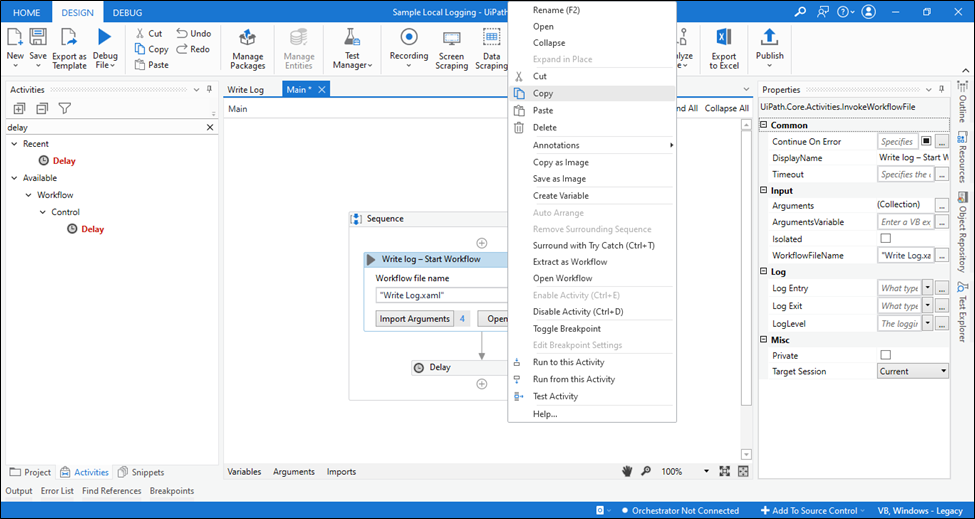Switch to the Write Log tab
Viewport: 975px width, 519px height.
246,90
